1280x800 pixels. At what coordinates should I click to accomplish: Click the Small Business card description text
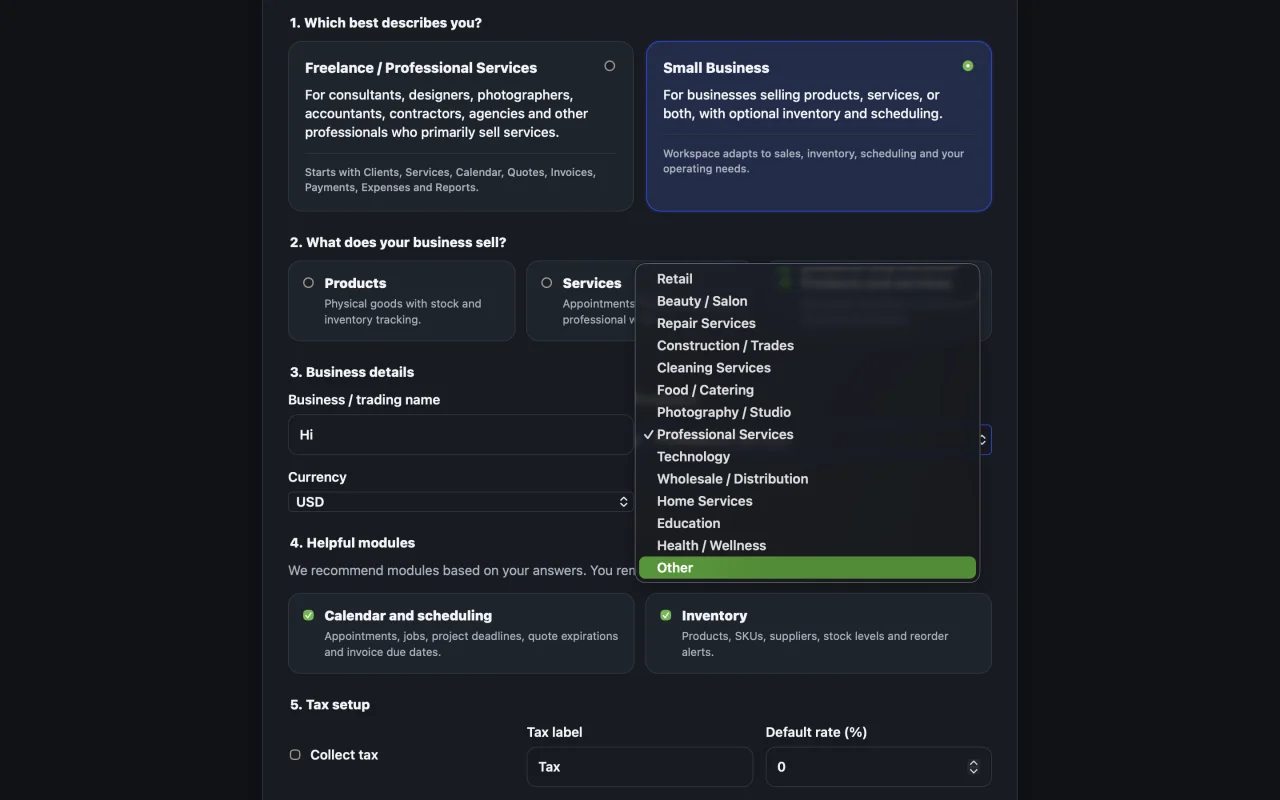803,104
